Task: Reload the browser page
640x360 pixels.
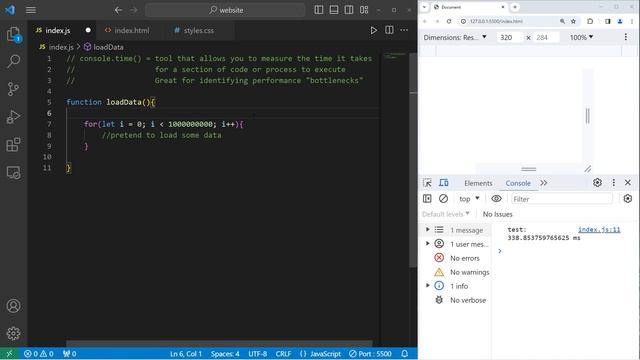Action: click(x=449, y=21)
